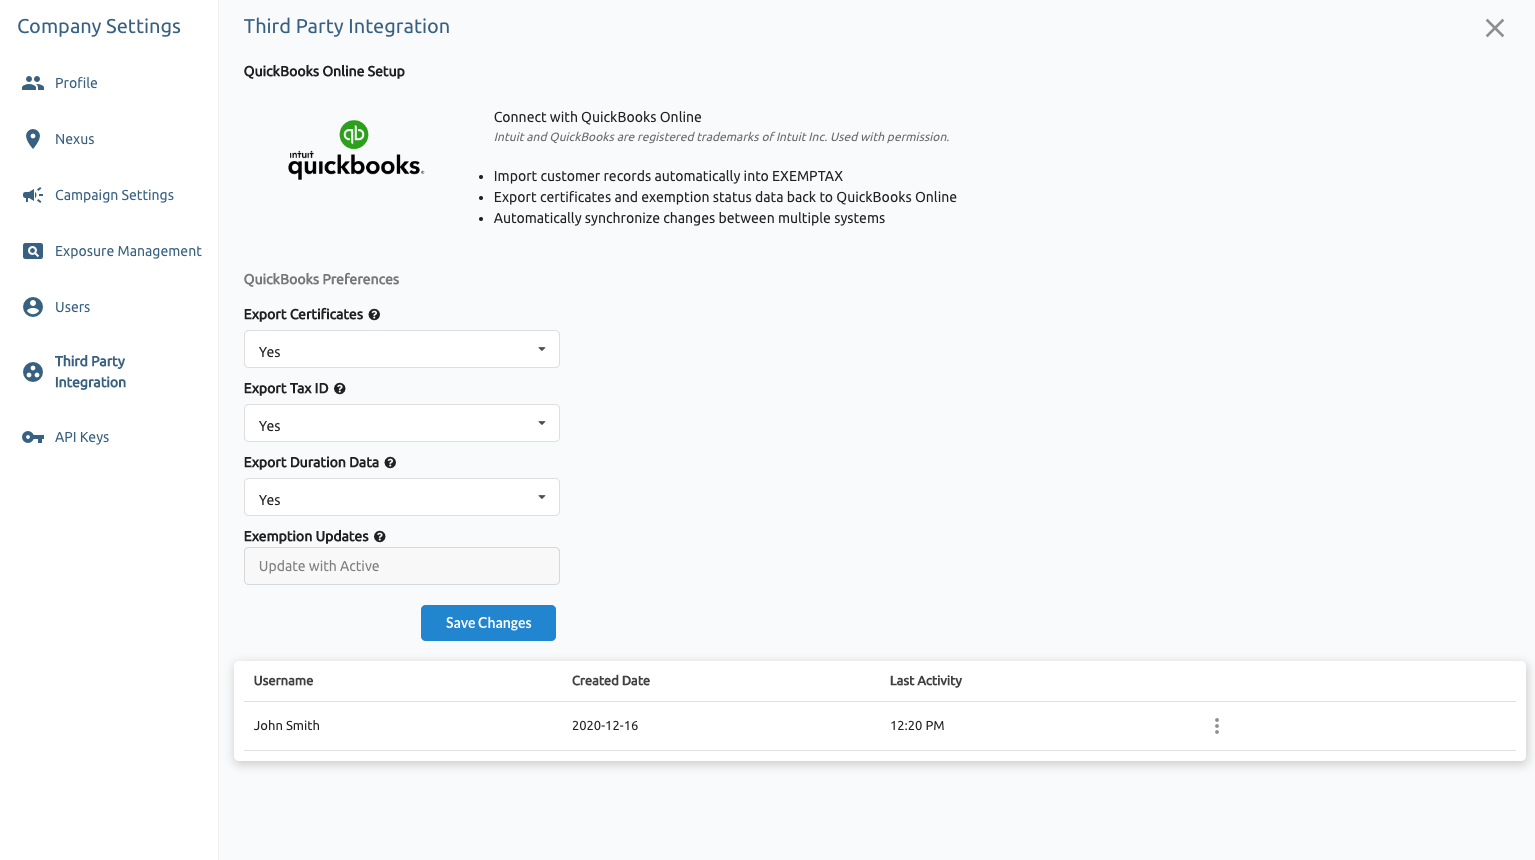Click the Company Settings title

click(99, 27)
